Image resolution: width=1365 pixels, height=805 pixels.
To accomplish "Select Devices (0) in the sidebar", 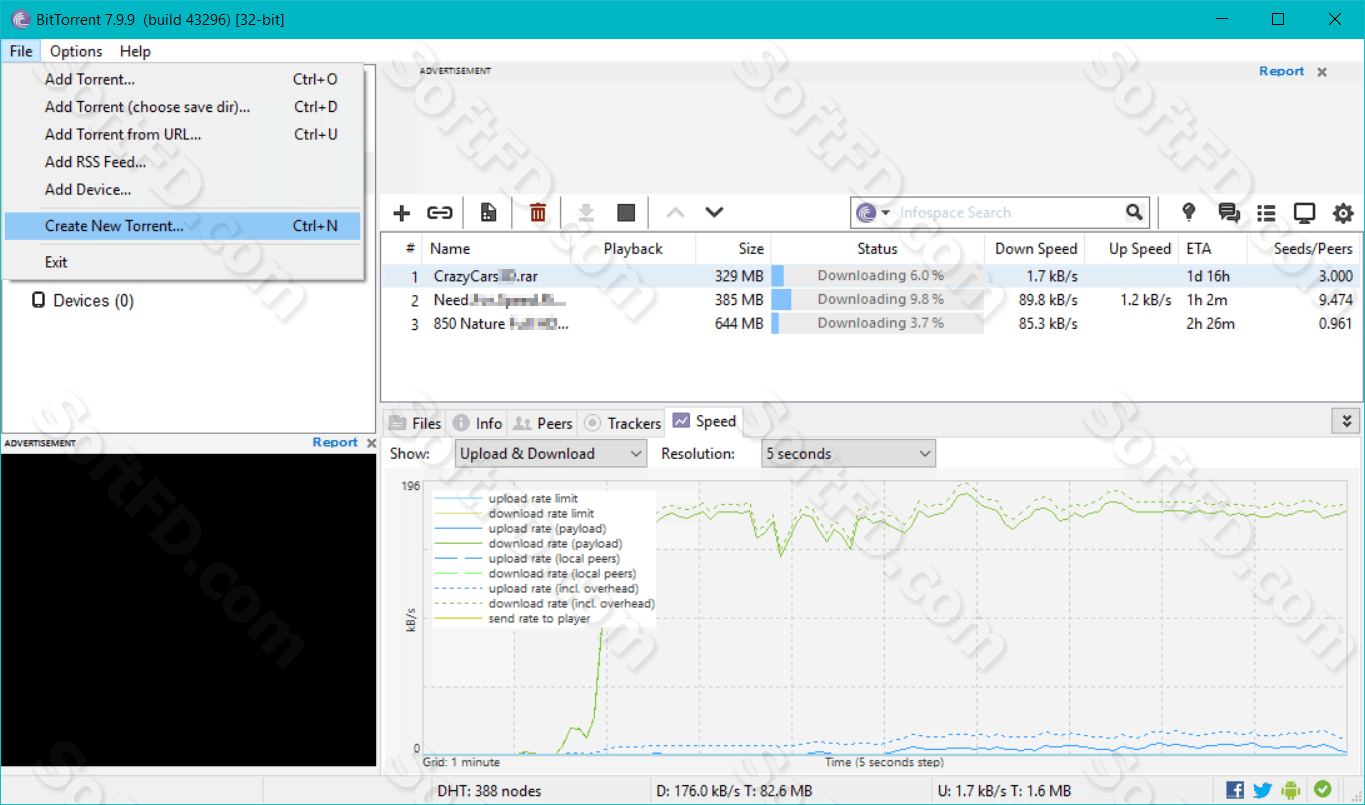I will [x=83, y=301].
